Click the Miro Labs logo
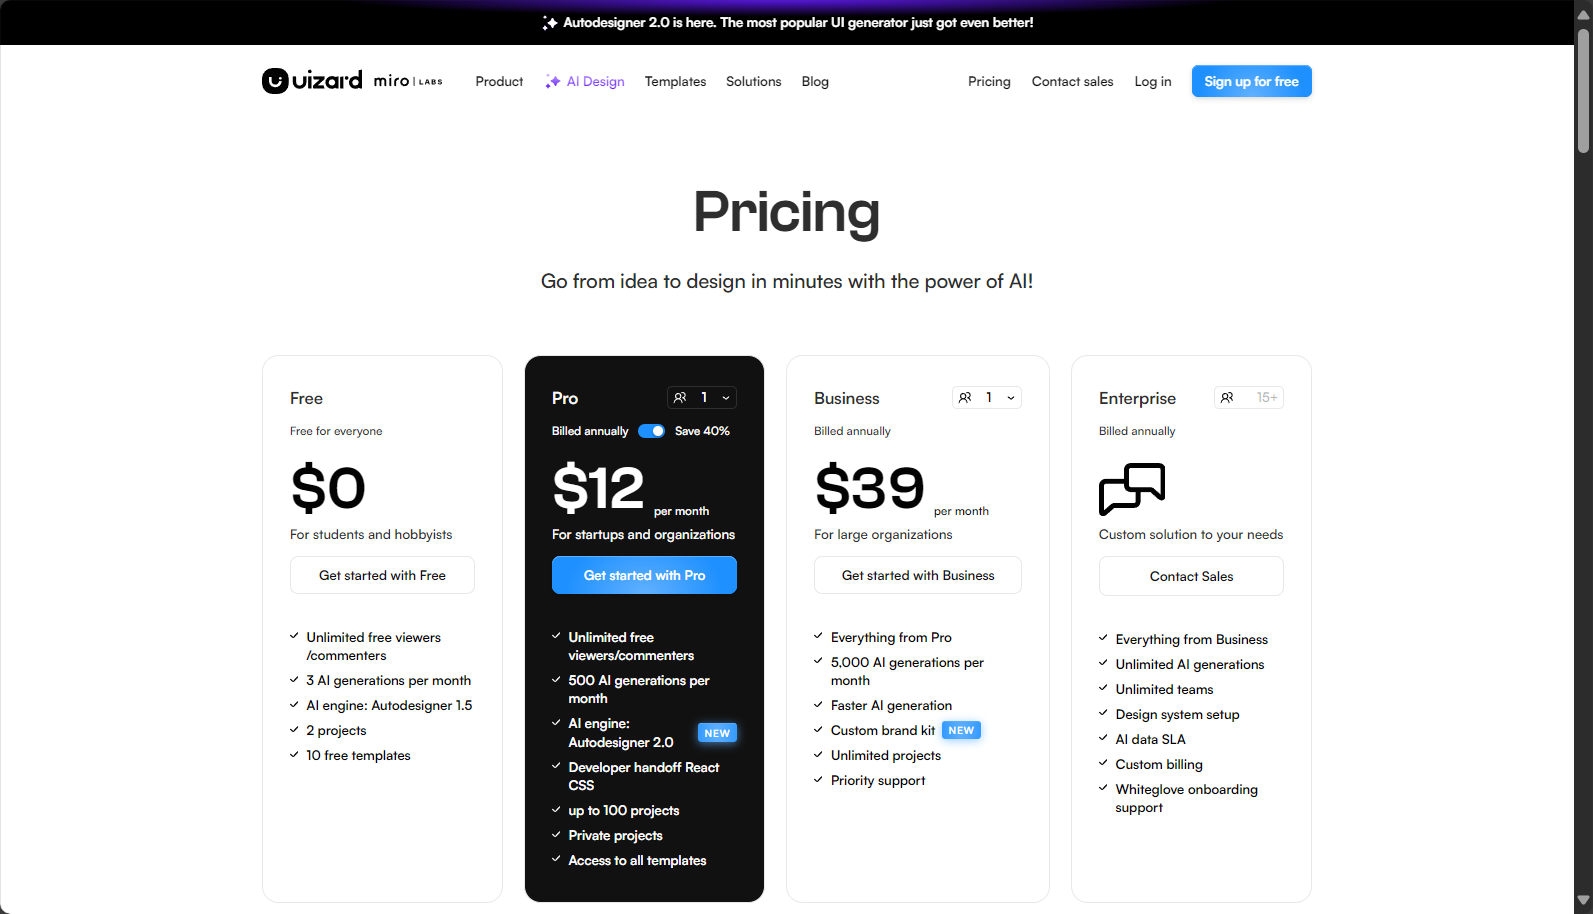 click(408, 81)
